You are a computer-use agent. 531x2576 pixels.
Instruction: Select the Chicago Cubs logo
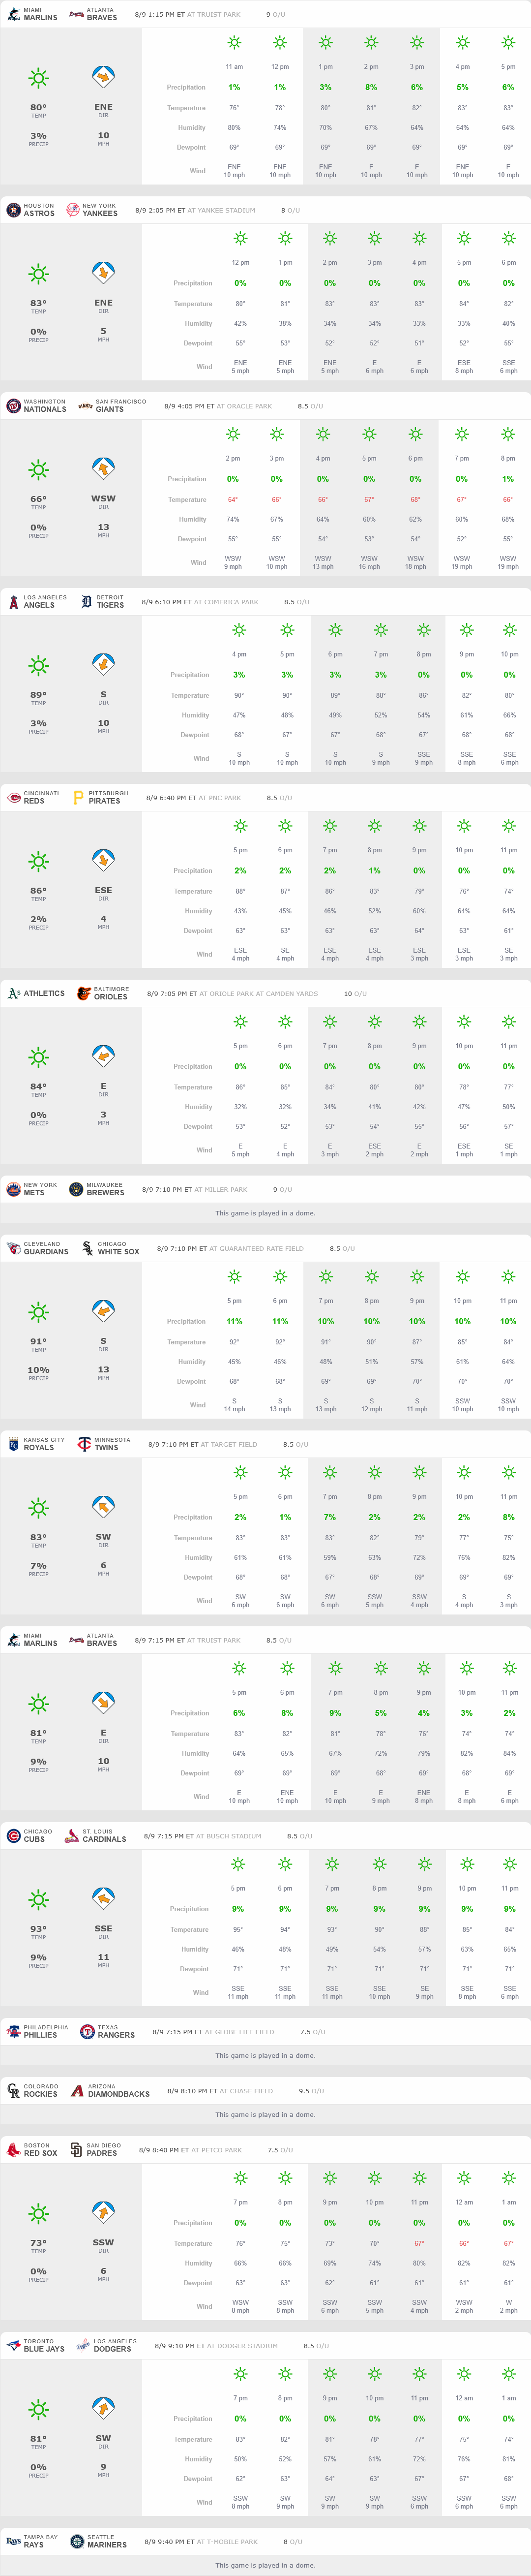pyautogui.click(x=13, y=1836)
